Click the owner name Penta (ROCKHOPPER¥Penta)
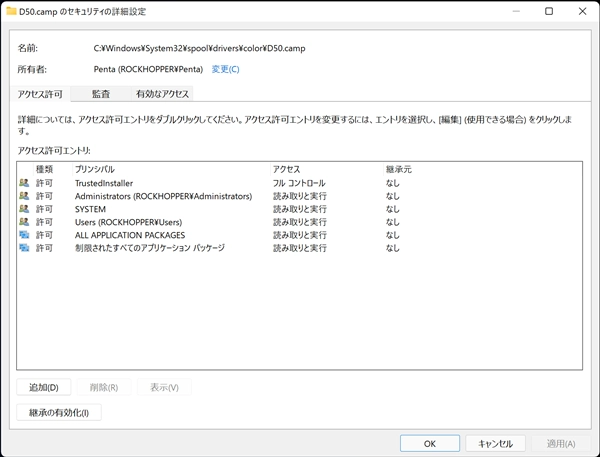The height and width of the screenshot is (457, 600). coord(148,69)
